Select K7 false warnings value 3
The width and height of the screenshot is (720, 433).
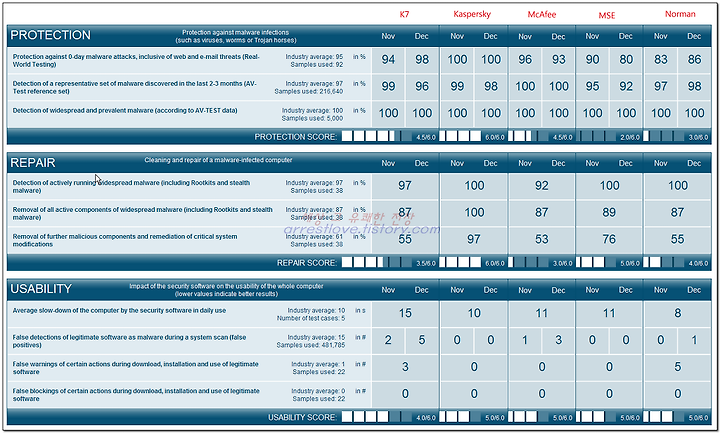point(405,367)
